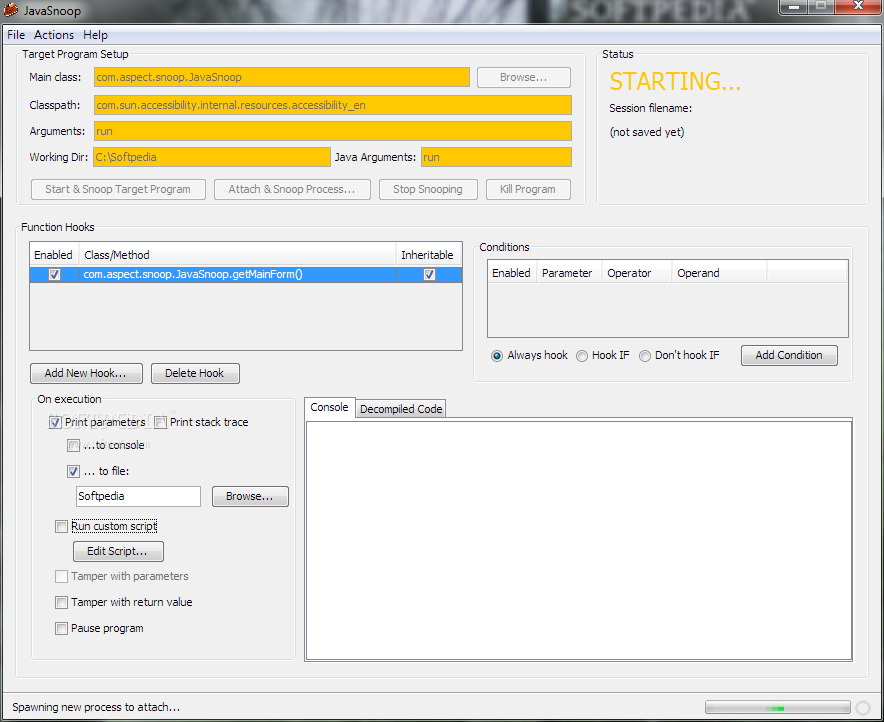Image resolution: width=884 pixels, height=722 pixels.
Task: Select the com.aspect.snoop.JavaSnoop.getMainForm() hook row
Action: pyautogui.click(x=246, y=274)
